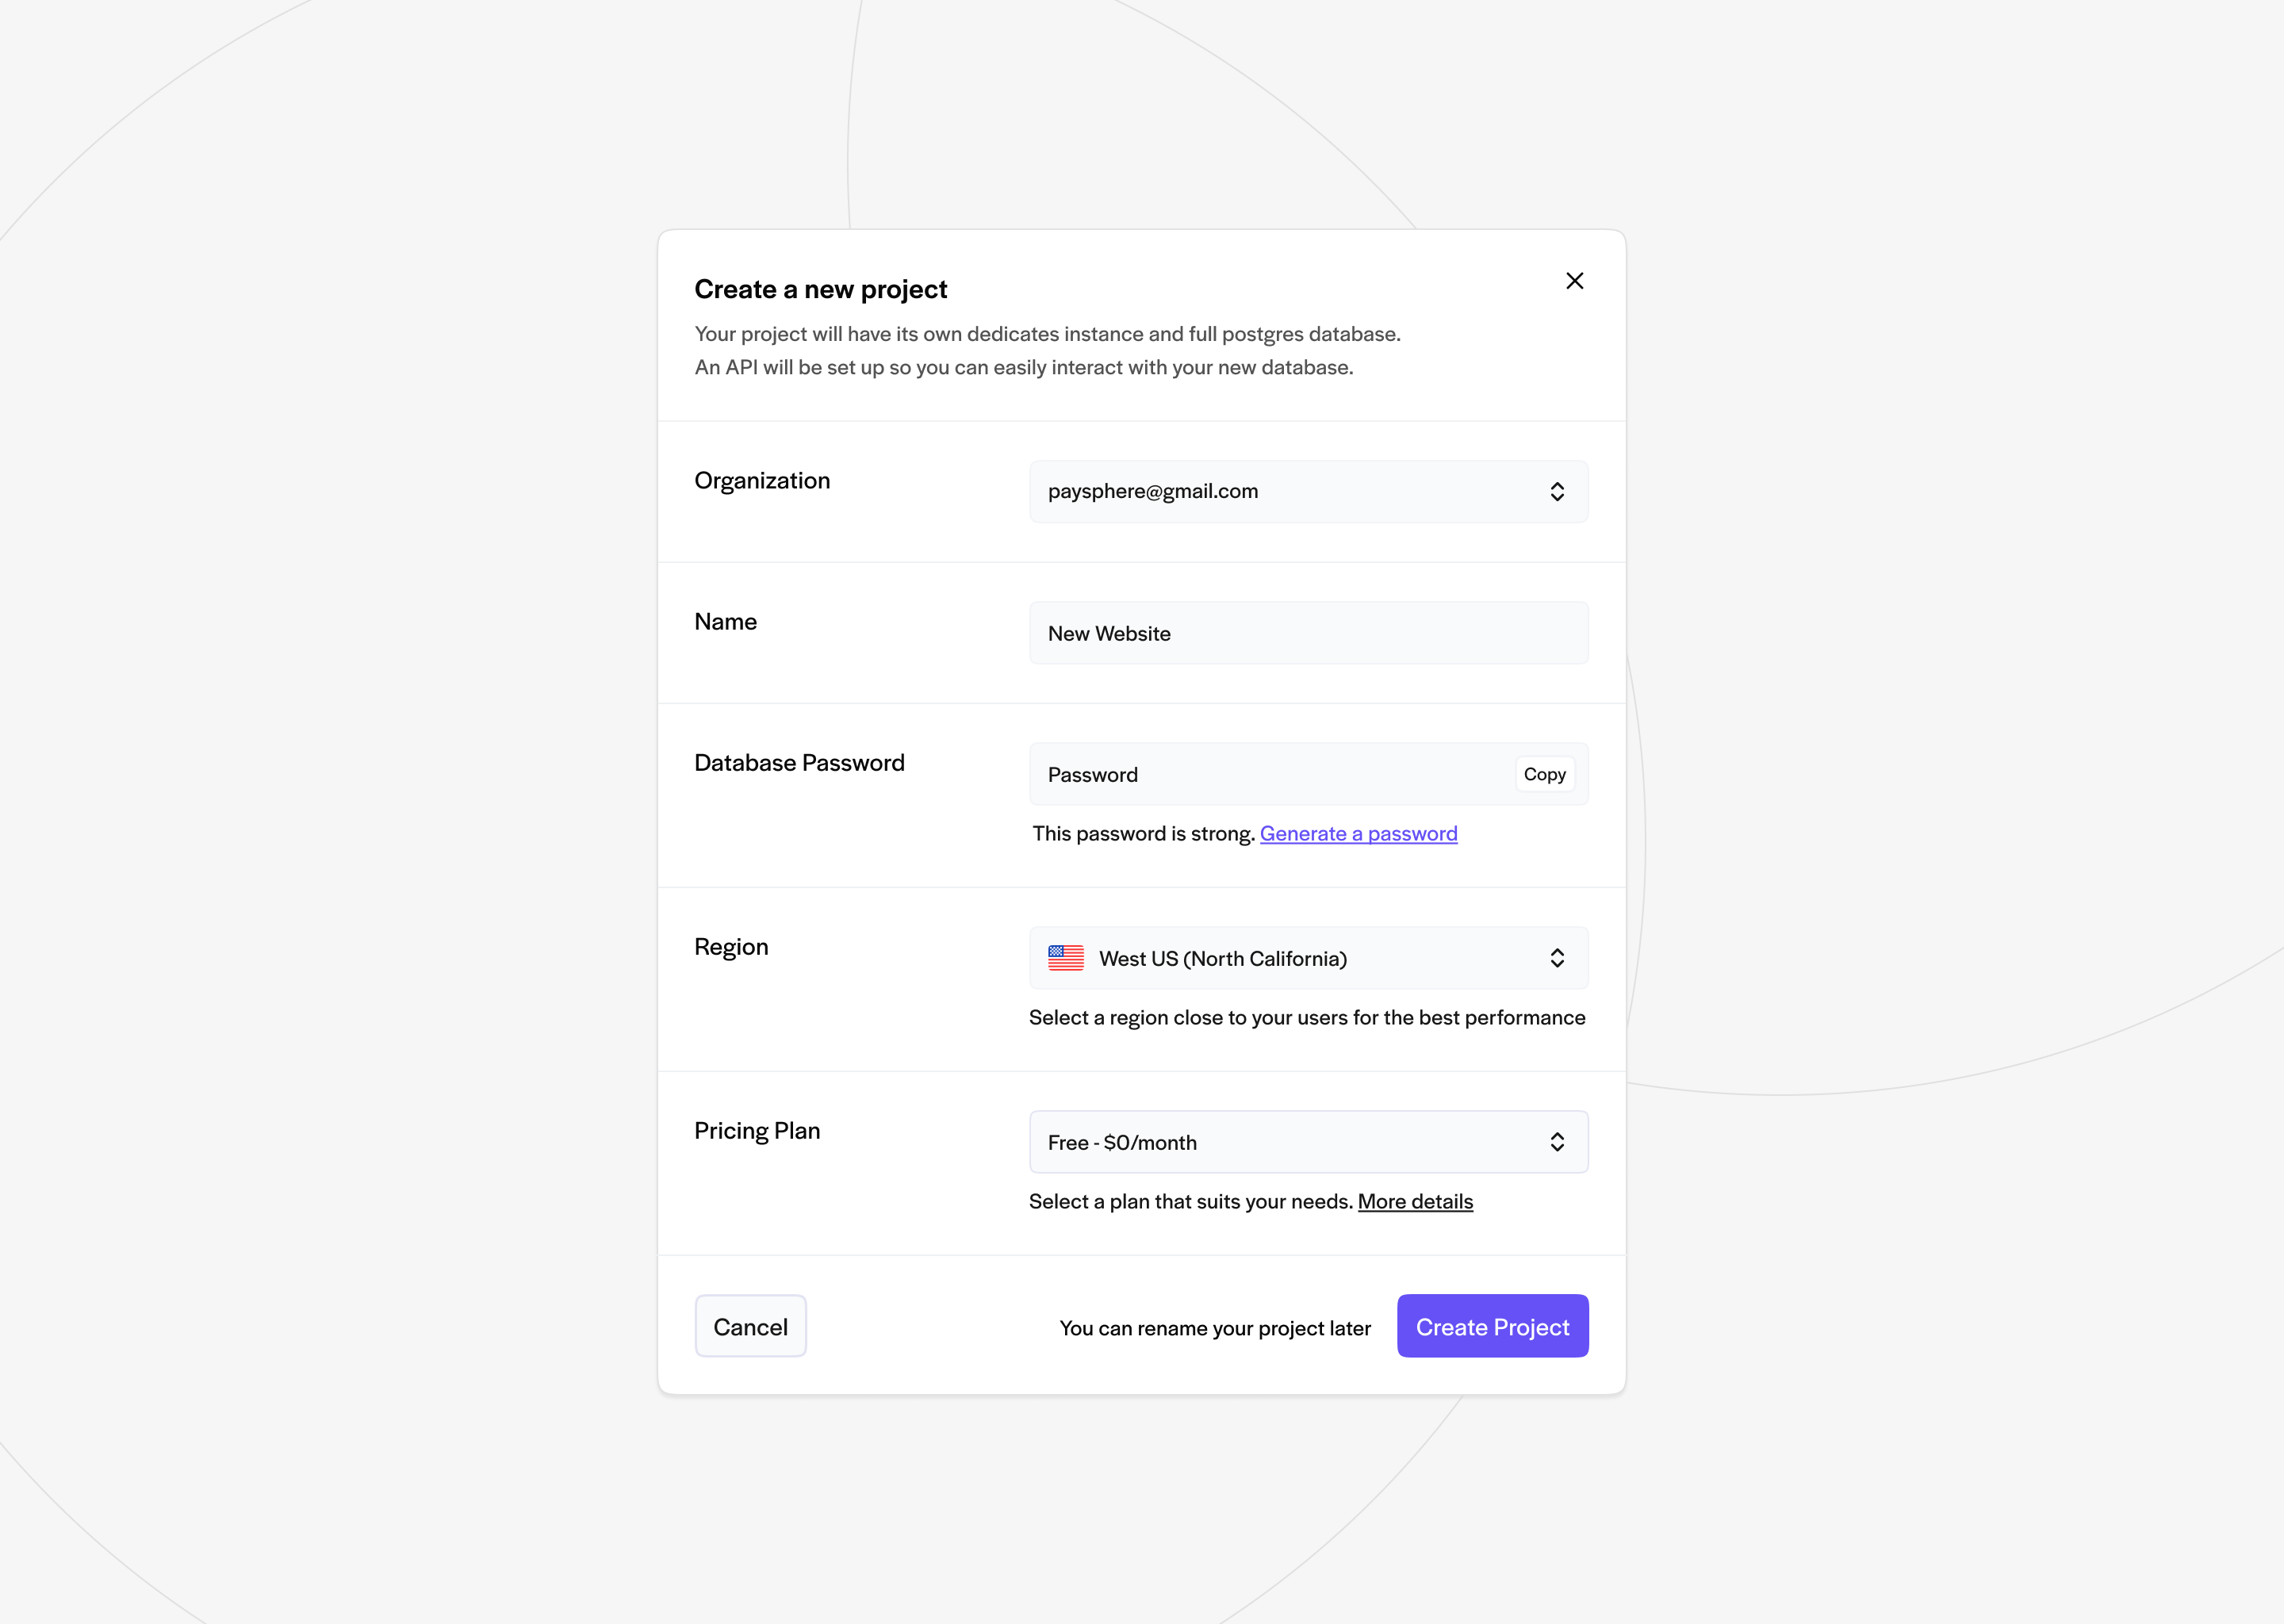2284x1624 pixels.
Task: Click the US flag icon beside West US
Action: click(1066, 957)
